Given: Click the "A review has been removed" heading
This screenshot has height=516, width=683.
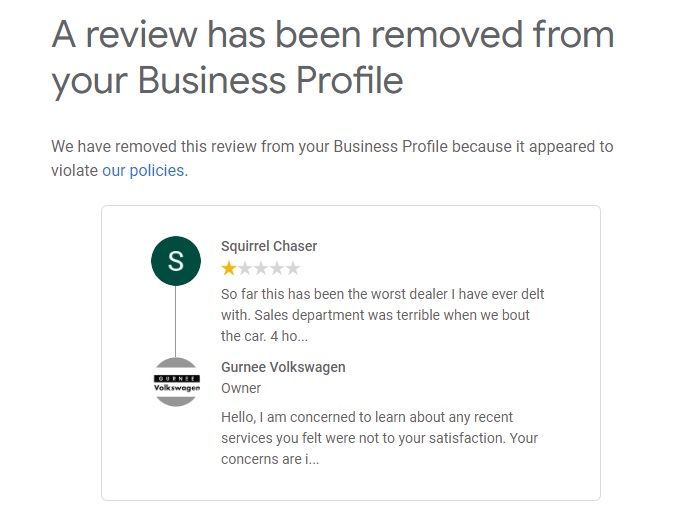Looking at the screenshot, I should [x=332, y=35].
